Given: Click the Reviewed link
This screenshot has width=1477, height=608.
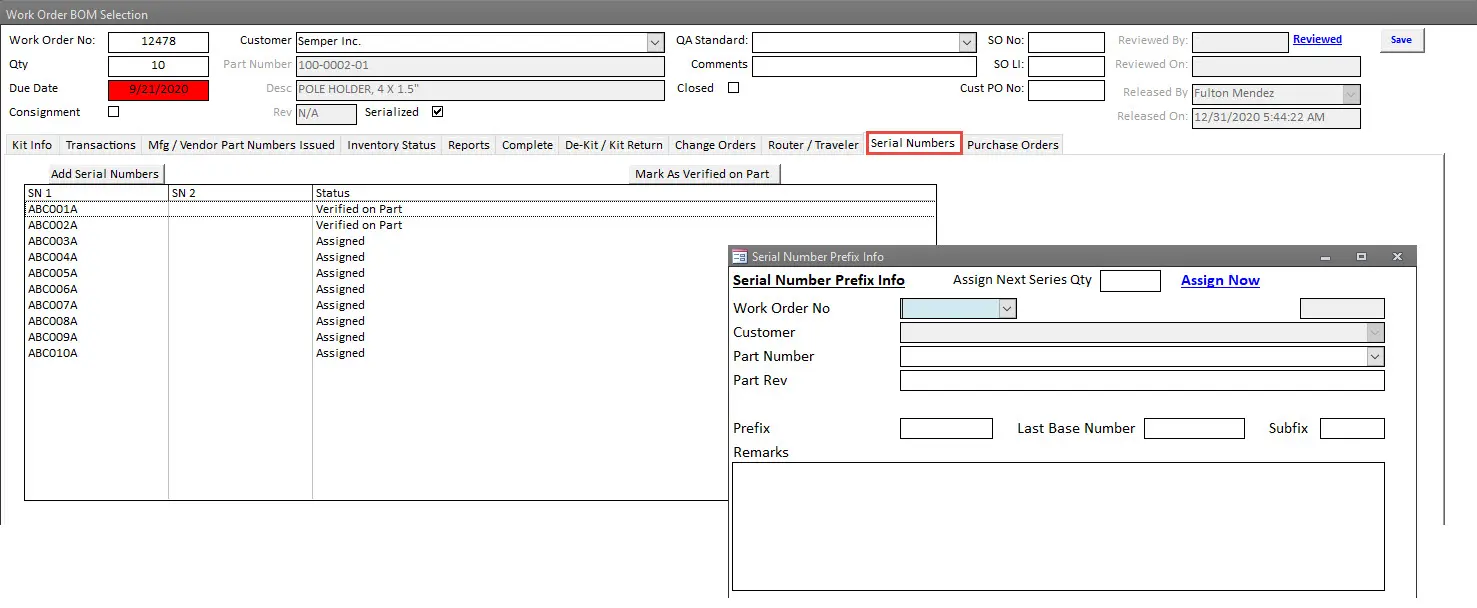Looking at the screenshot, I should (1317, 40).
